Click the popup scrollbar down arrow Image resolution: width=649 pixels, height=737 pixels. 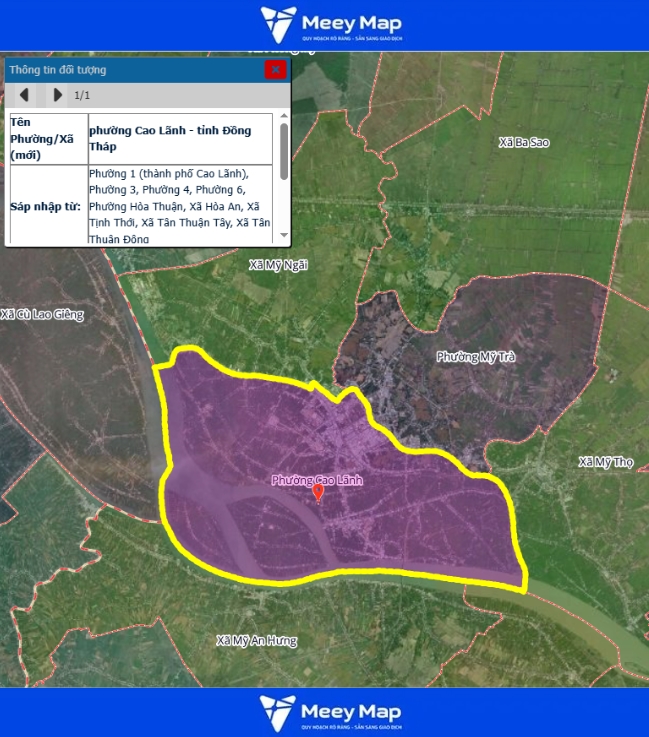click(x=284, y=236)
